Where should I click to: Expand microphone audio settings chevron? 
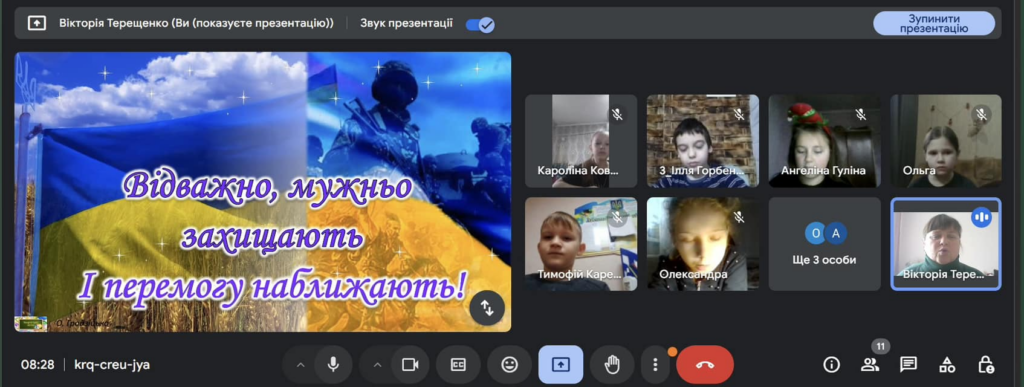[300, 364]
